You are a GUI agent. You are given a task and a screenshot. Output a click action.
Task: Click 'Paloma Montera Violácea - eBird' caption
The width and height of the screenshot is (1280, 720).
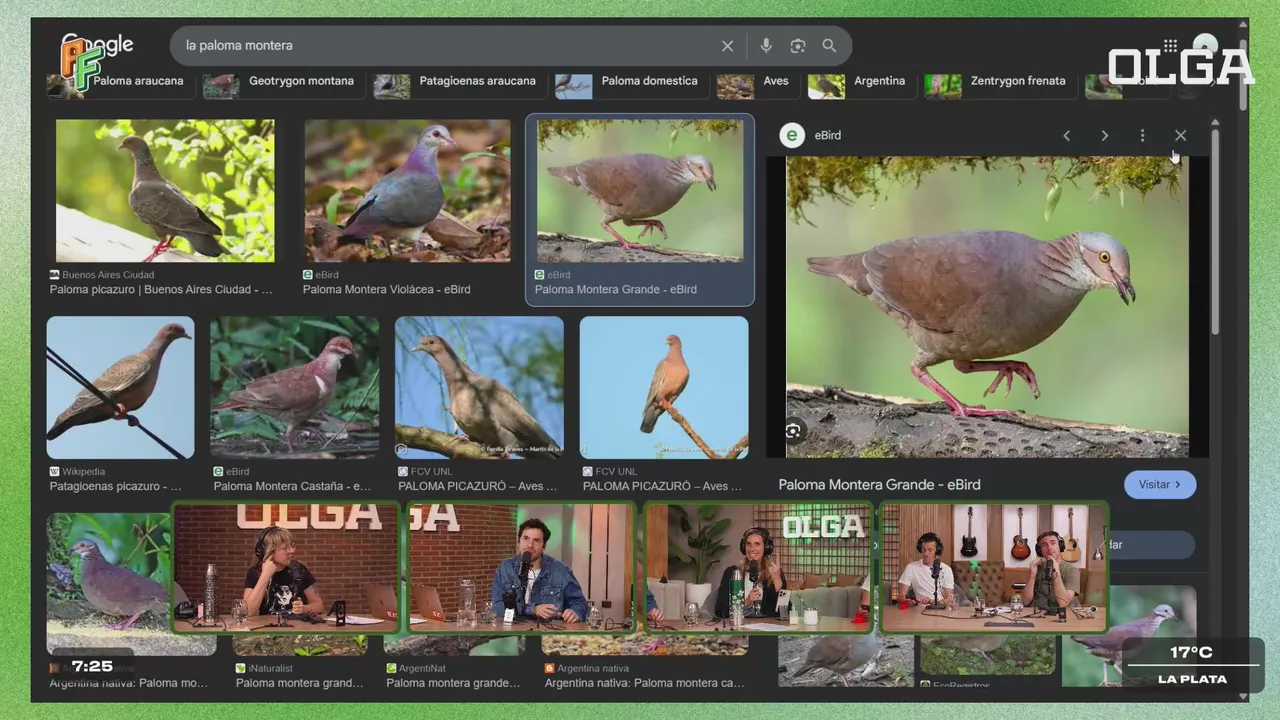pos(387,290)
